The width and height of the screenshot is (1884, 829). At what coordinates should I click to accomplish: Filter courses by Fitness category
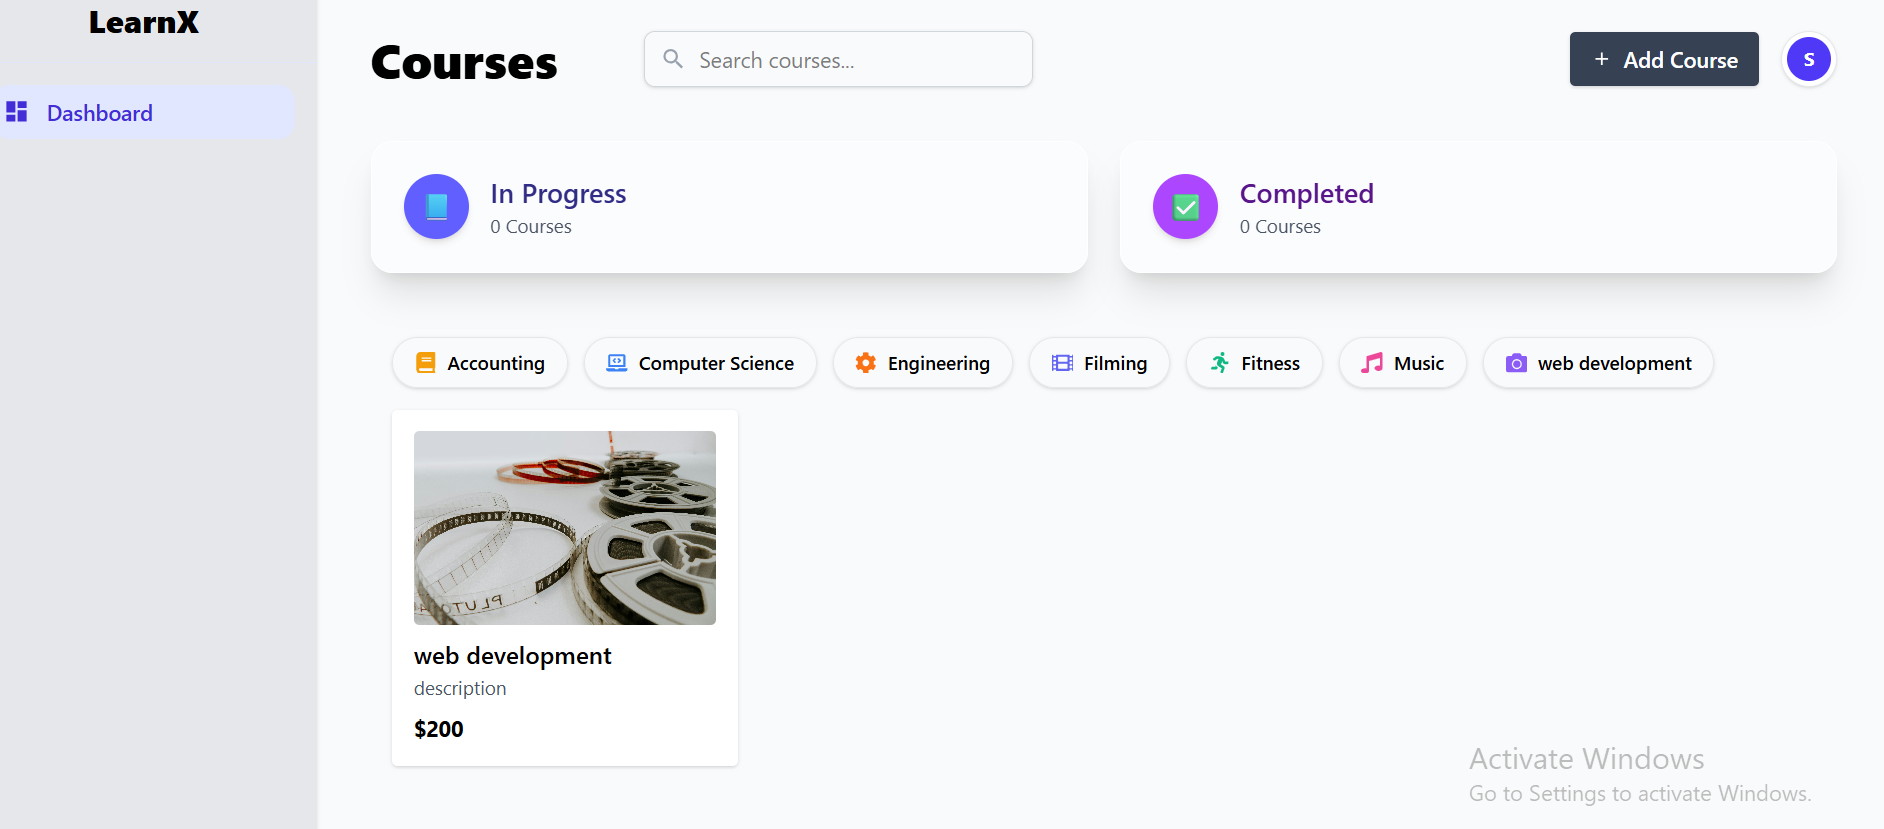(x=1255, y=363)
